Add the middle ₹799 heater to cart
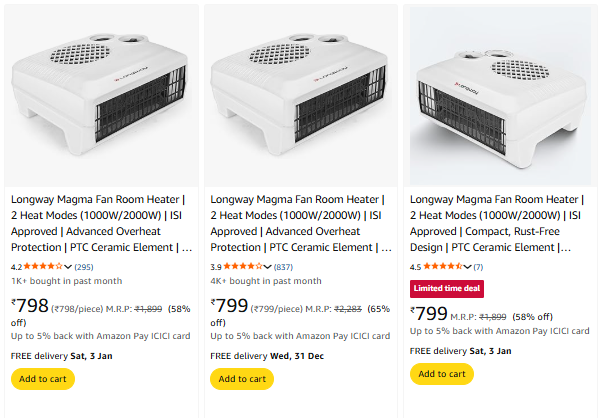This screenshot has height=418, width=600. pyautogui.click(x=242, y=379)
